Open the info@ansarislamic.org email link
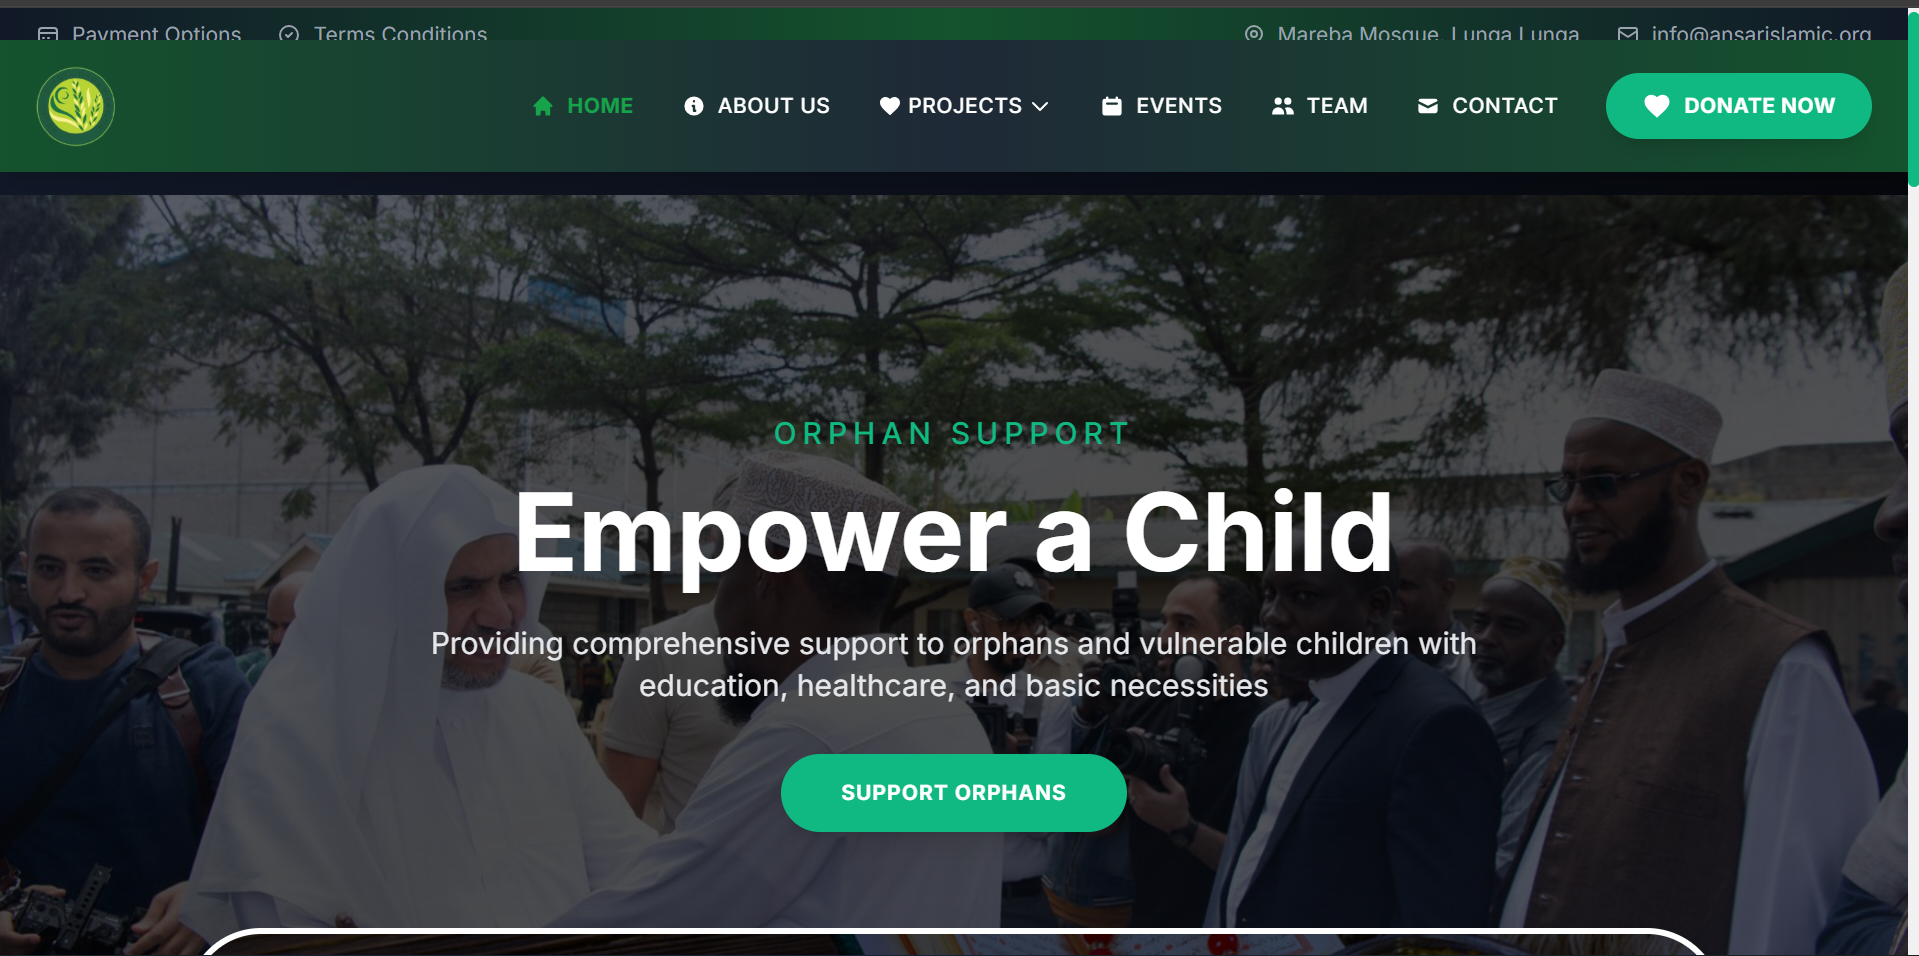Screen dimensions: 1919x956 pyautogui.click(x=1761, y=34)
